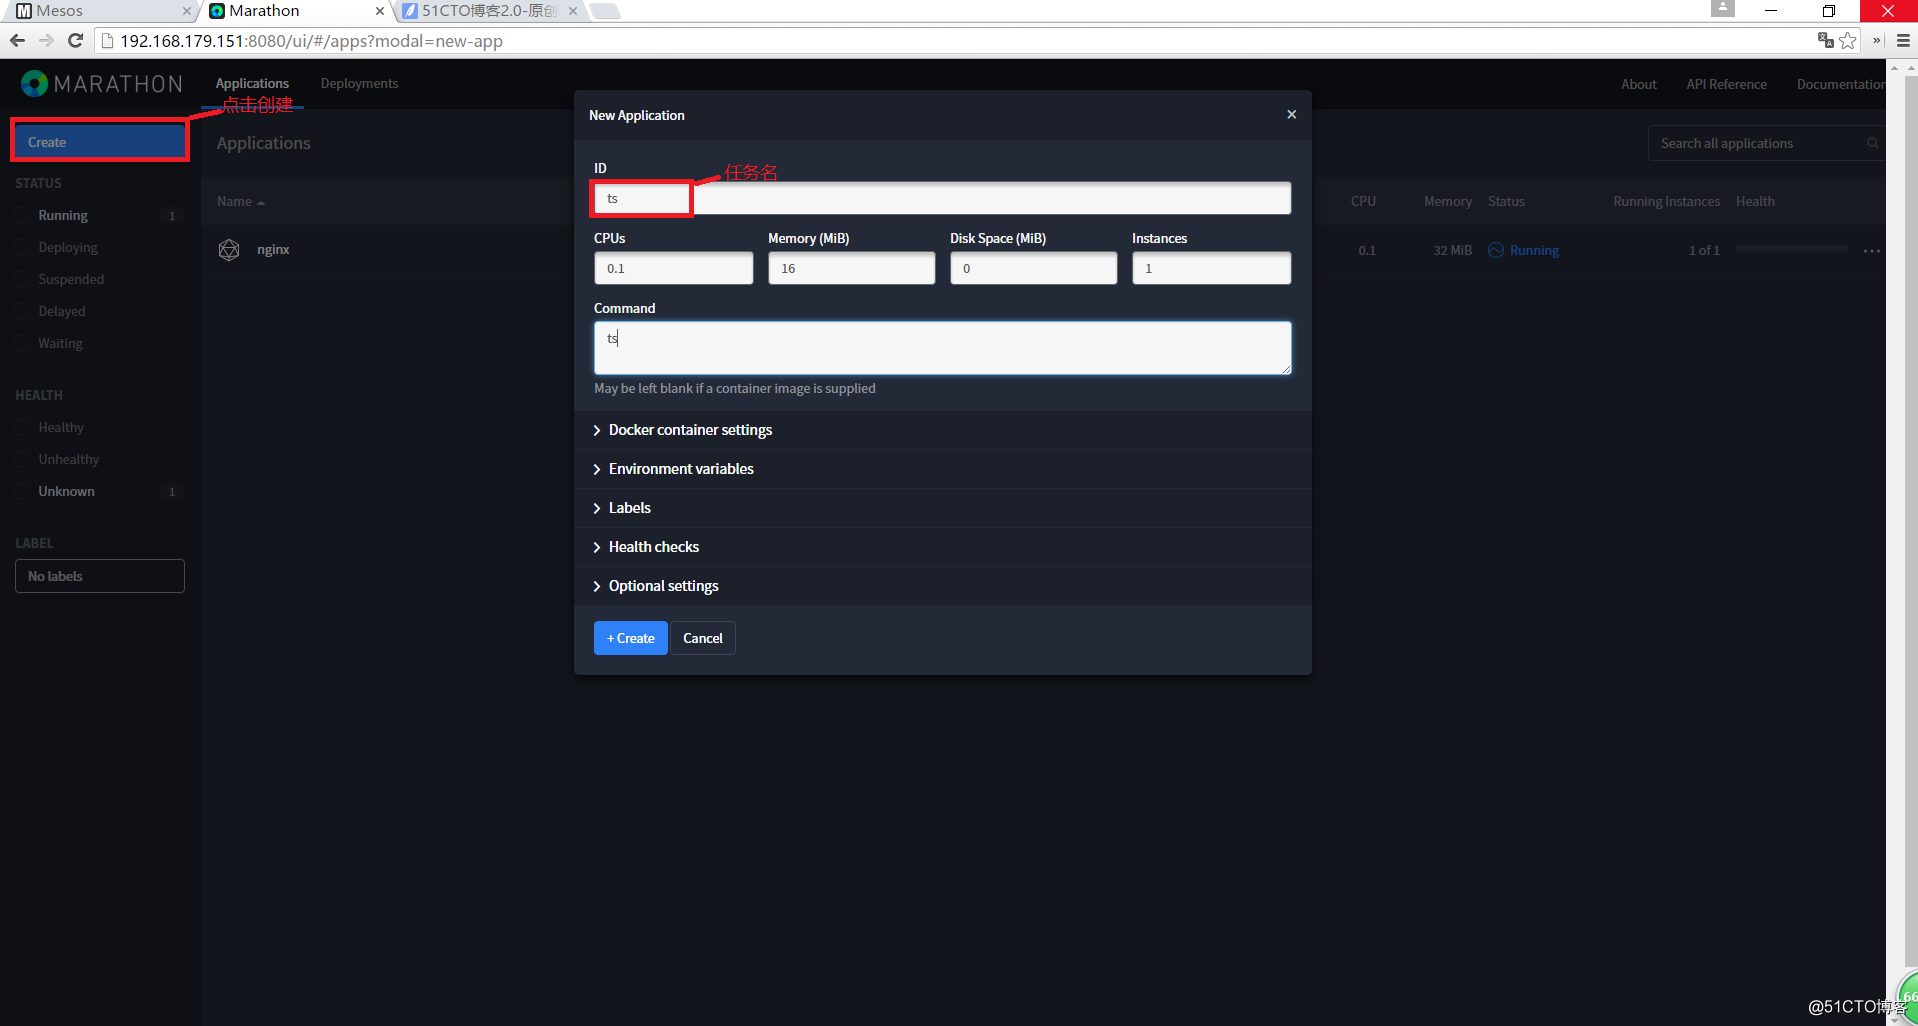Click the Disk Space (MiB) field
Image resolution: width=1918 pixels, height=1026 pixels.
coord(1033,268)
